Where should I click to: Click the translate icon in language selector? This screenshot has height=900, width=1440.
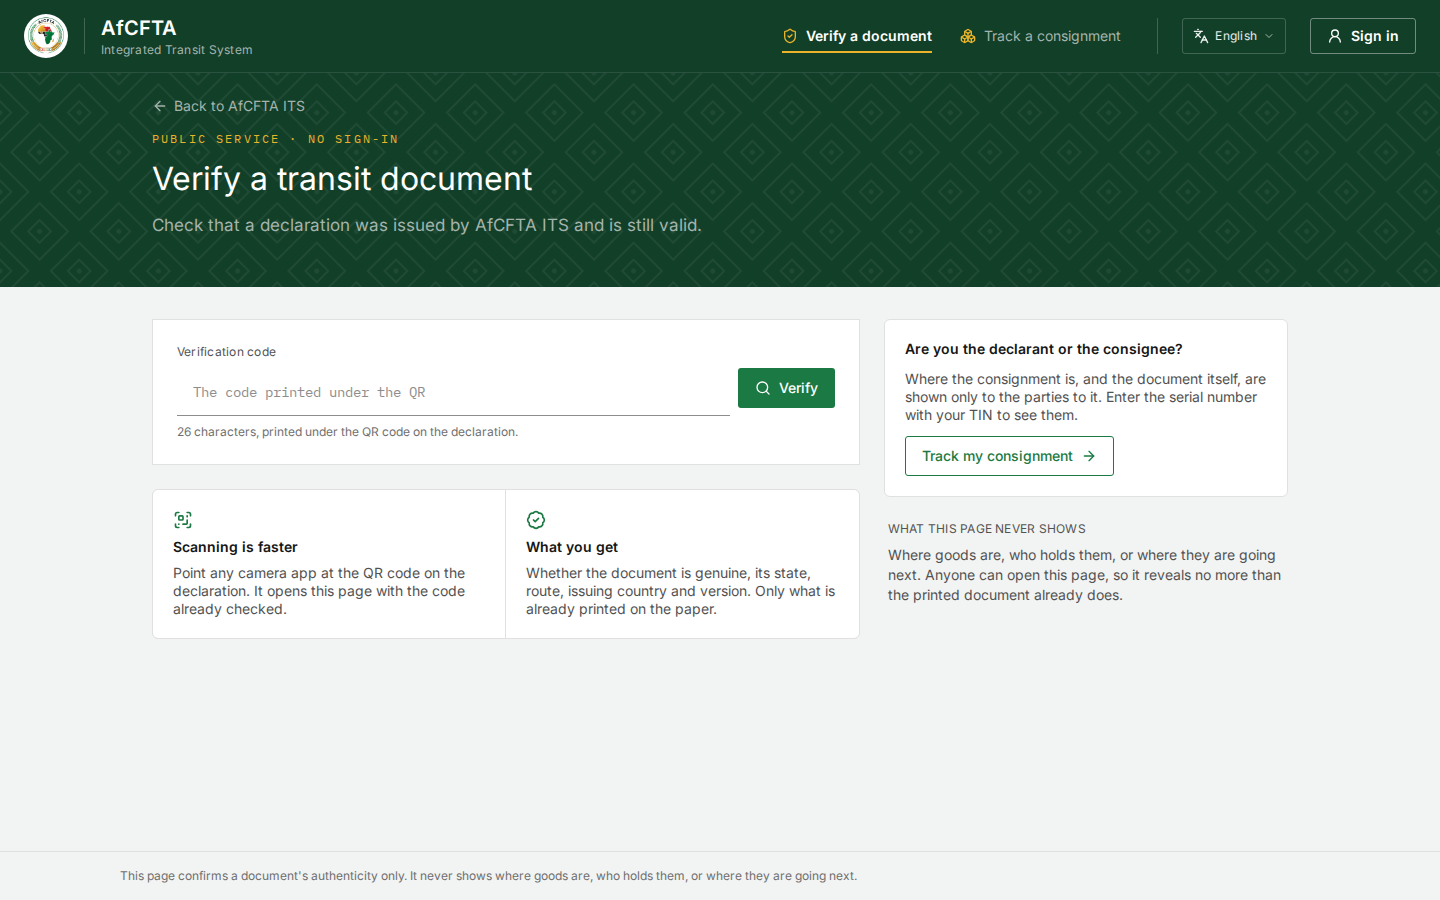tap(1201, 36)
